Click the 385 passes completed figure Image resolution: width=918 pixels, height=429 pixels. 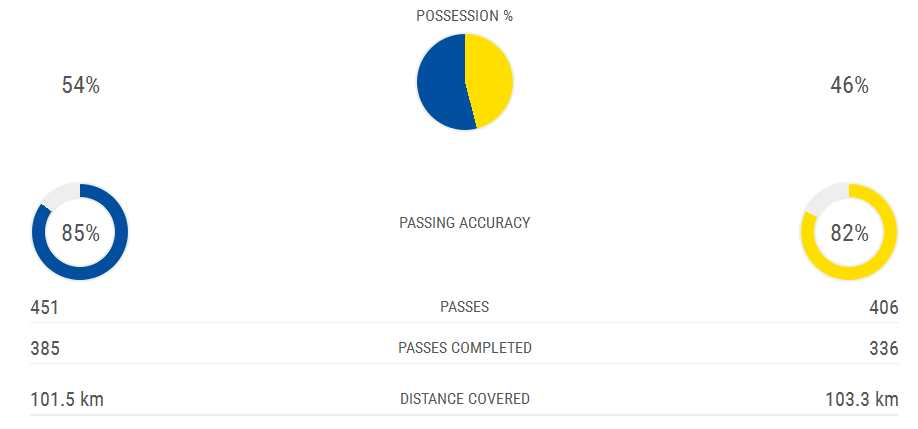tap(45, 348)
